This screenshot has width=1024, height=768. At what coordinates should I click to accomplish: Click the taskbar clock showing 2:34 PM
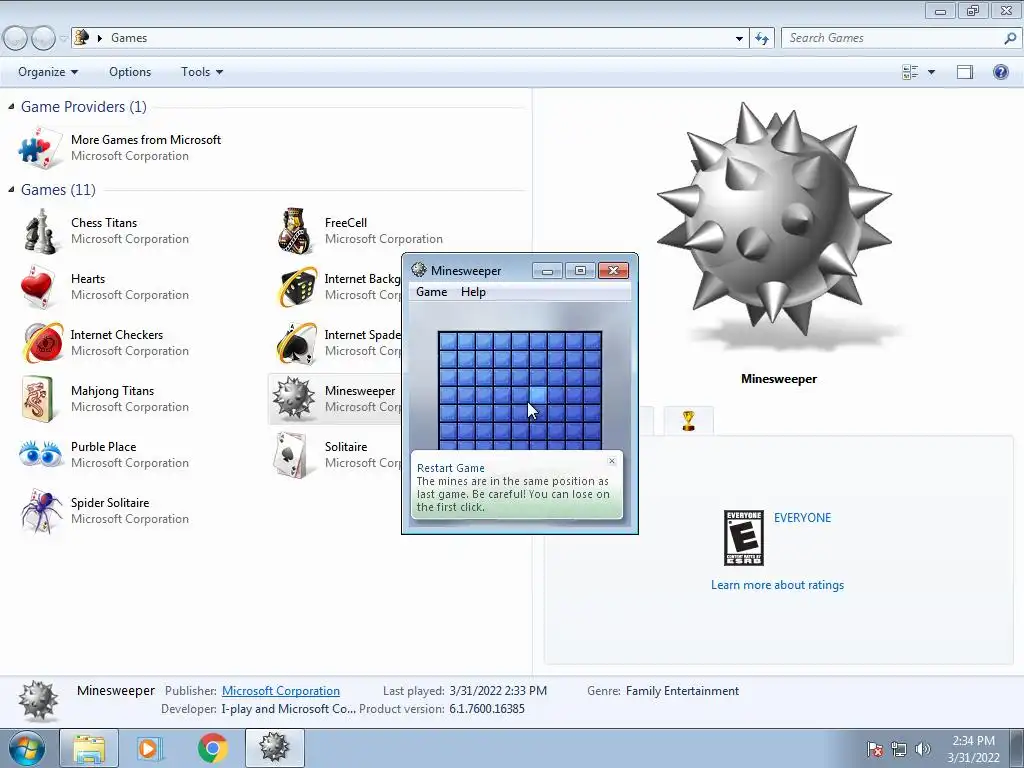[x=973, y=748]
